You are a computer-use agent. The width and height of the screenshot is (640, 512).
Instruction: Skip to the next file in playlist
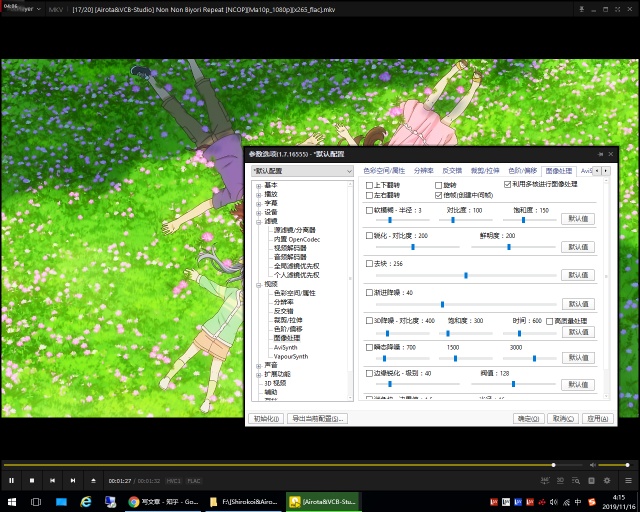point(73,481)
